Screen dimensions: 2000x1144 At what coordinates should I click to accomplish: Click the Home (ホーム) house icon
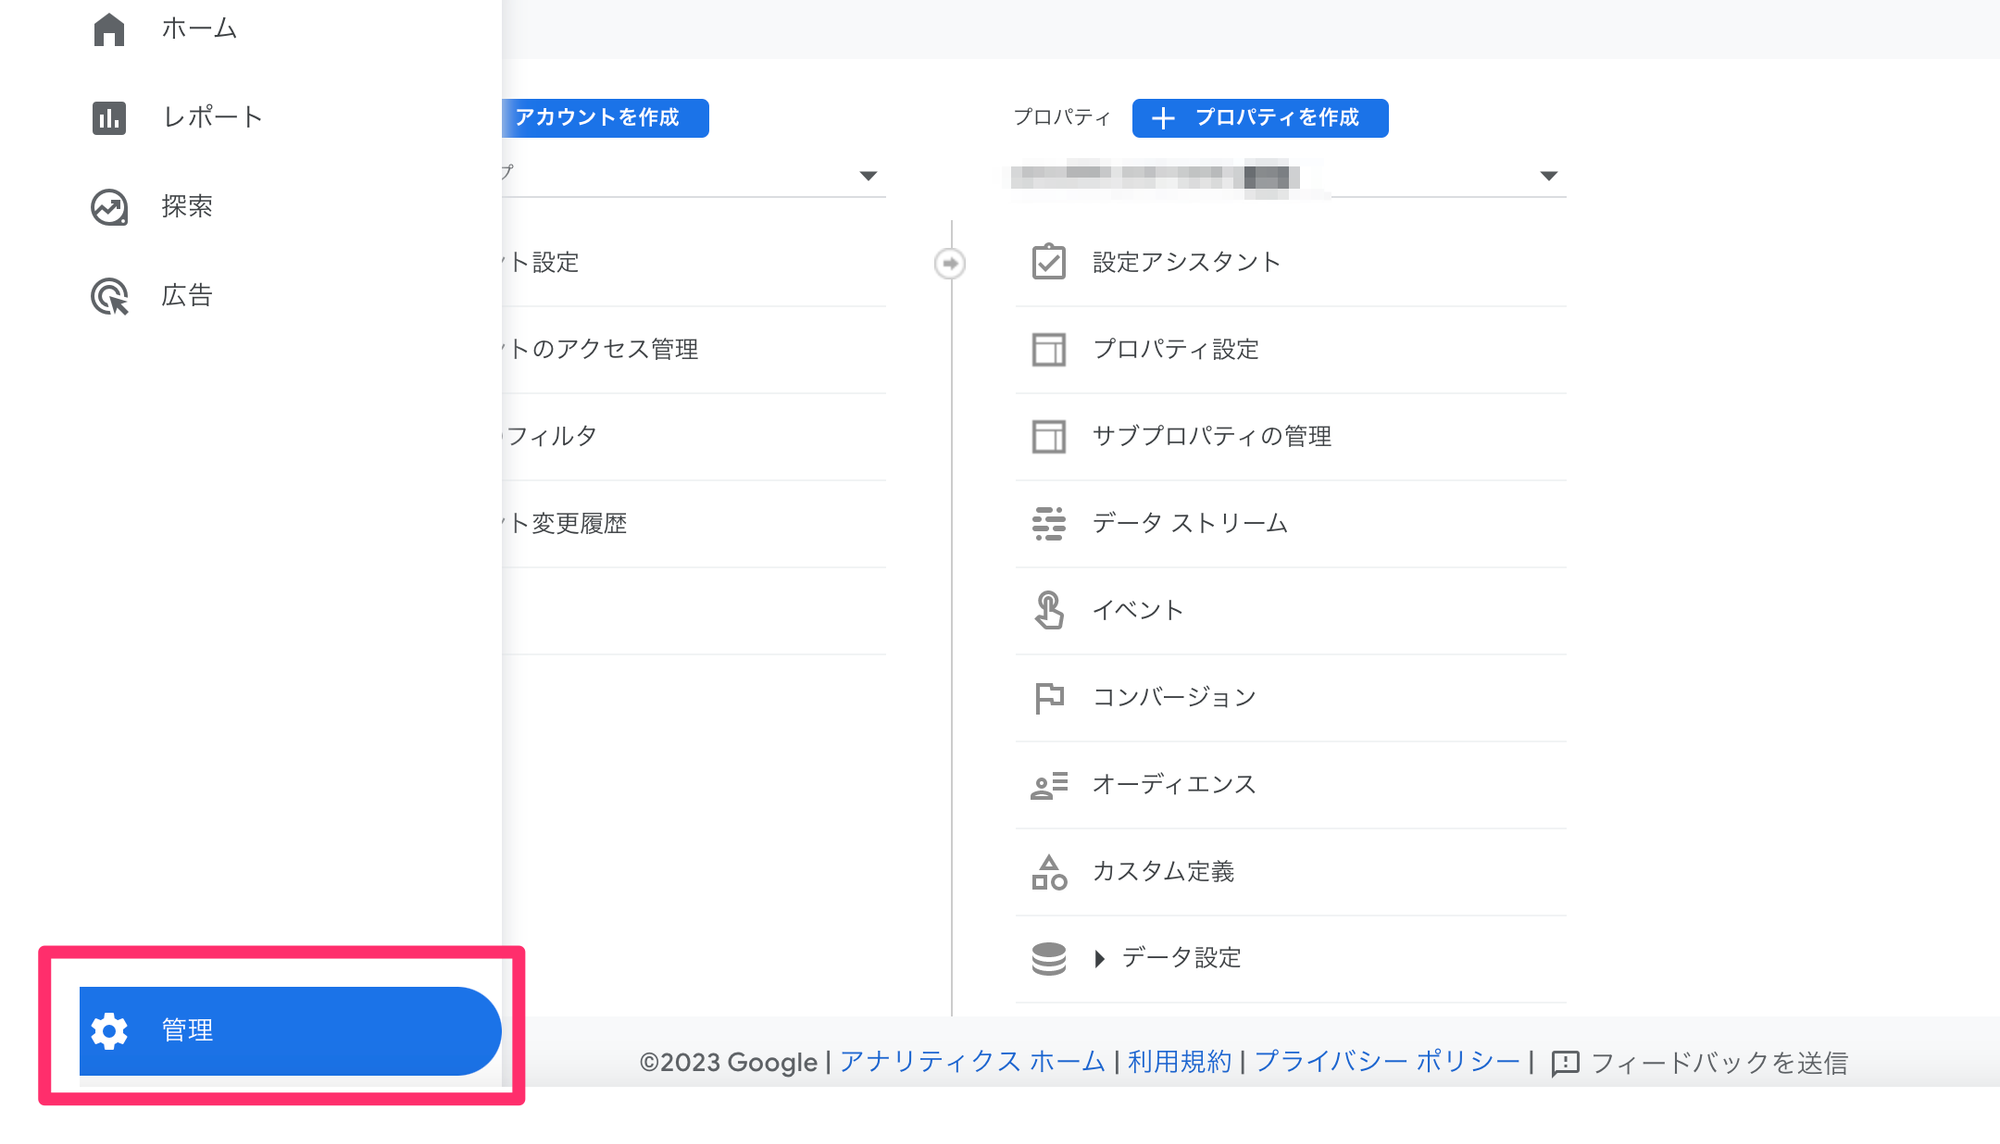pyautogui.click(x=109, y=29)
